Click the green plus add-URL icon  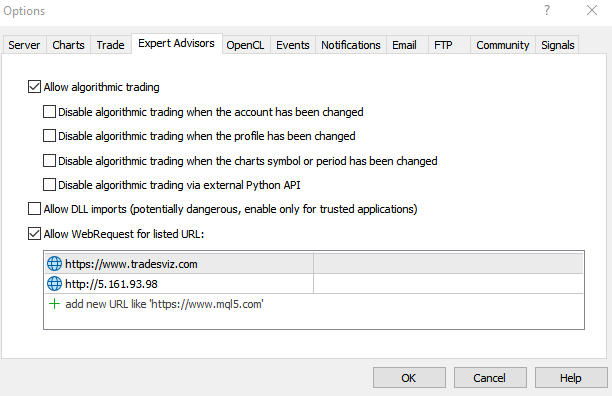pyautogui.click(x=54, y=304)
